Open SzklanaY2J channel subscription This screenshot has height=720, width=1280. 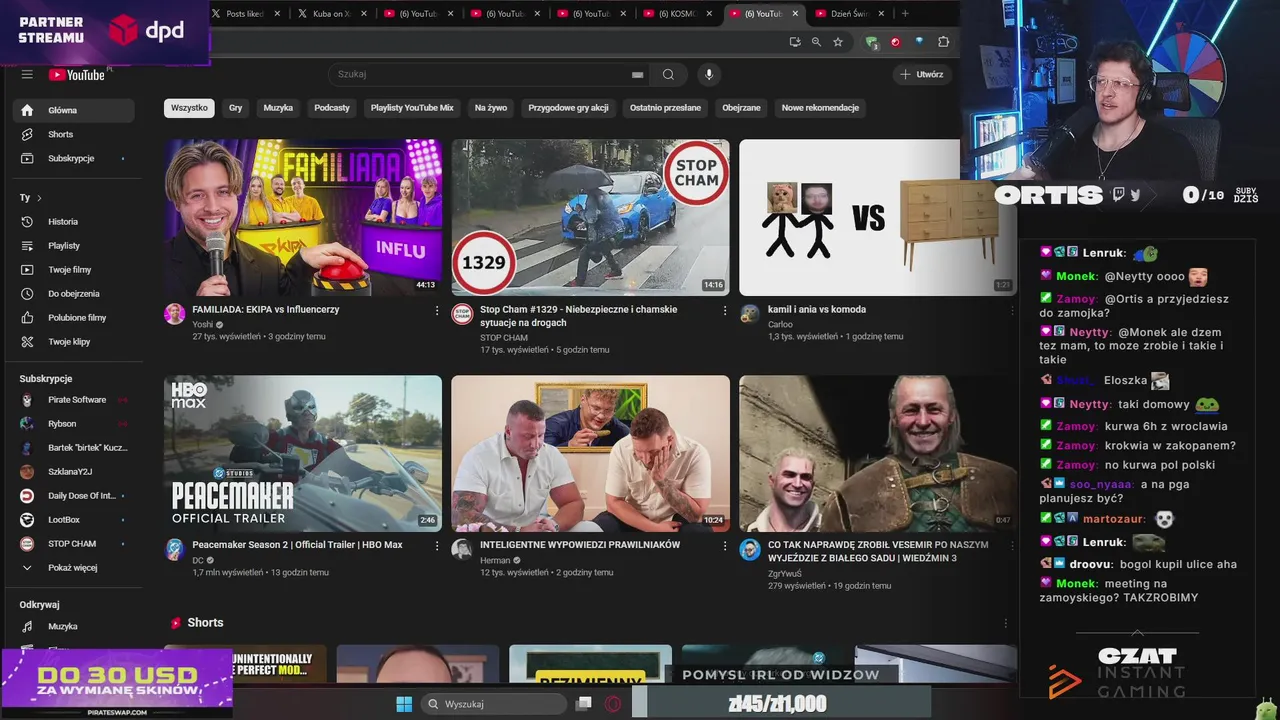(x=73, y=471)
